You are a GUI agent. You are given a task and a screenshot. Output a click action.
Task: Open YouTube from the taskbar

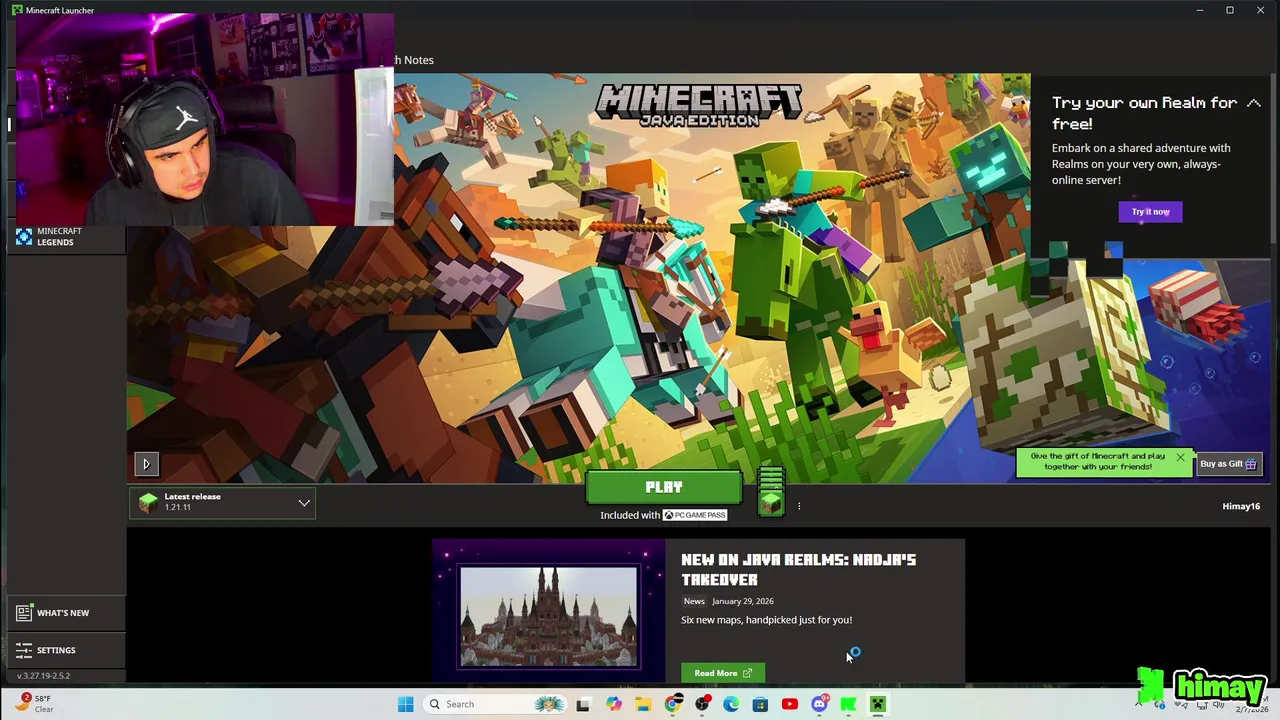tap(789, 704)
